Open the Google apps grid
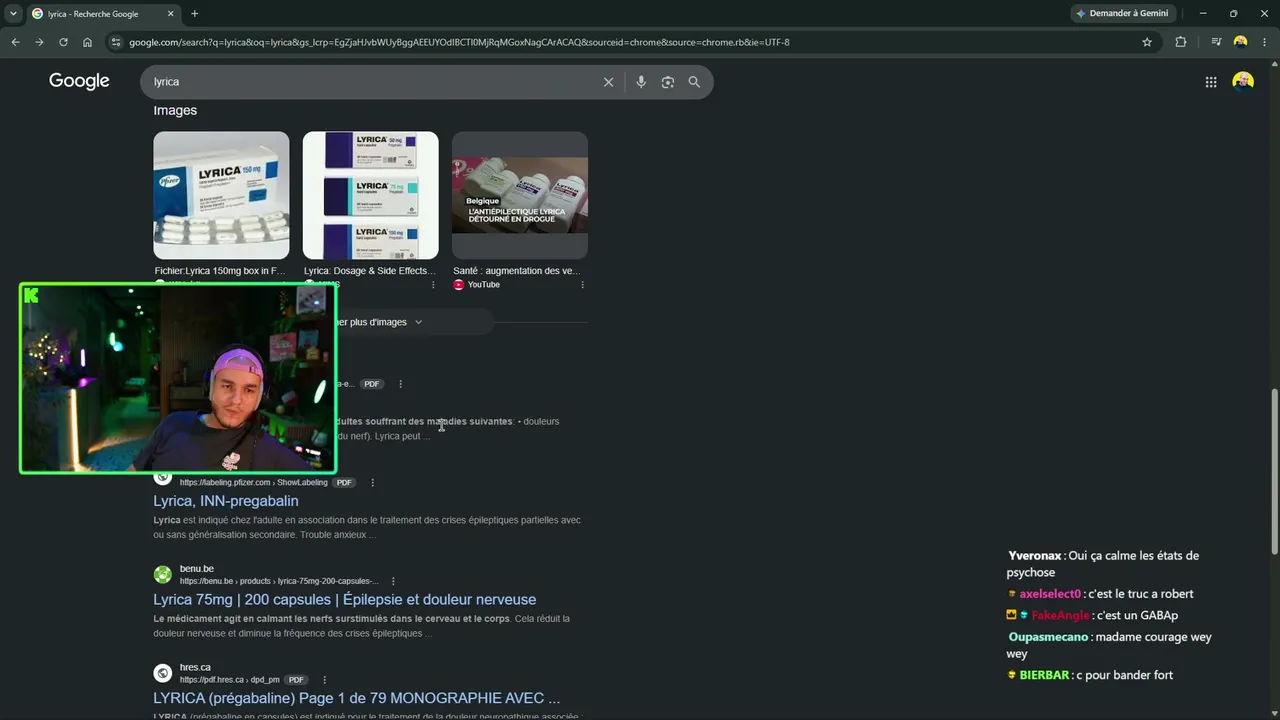Screen dimensions: 1280x720 (x=1211, y=82)
